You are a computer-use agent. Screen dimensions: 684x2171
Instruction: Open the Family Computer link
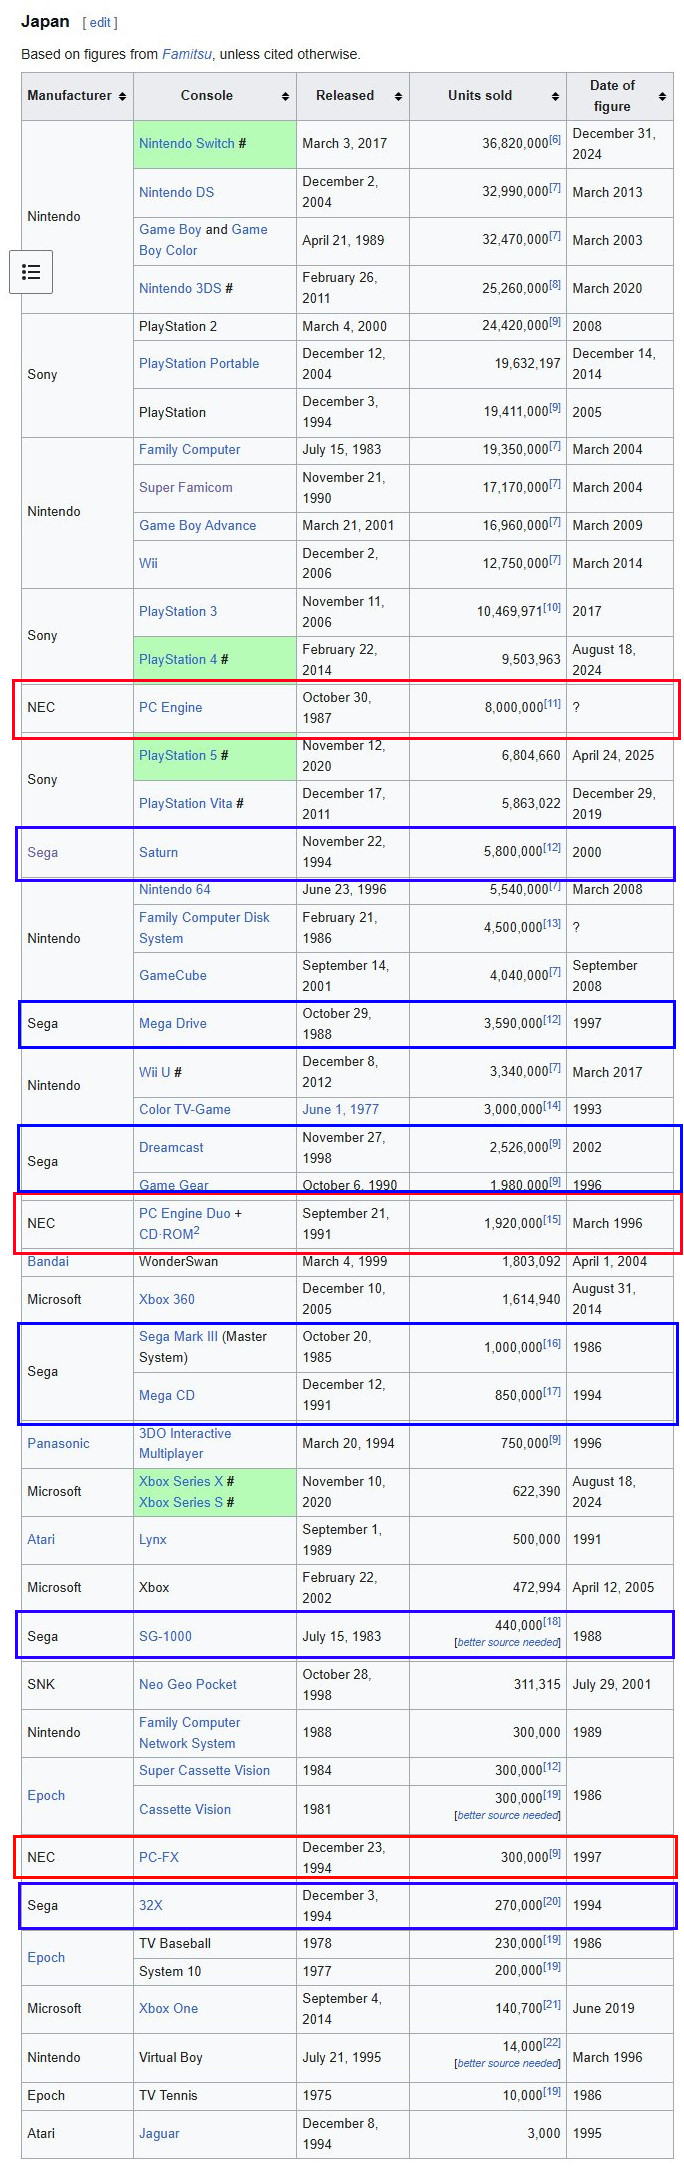click(190, 449)
